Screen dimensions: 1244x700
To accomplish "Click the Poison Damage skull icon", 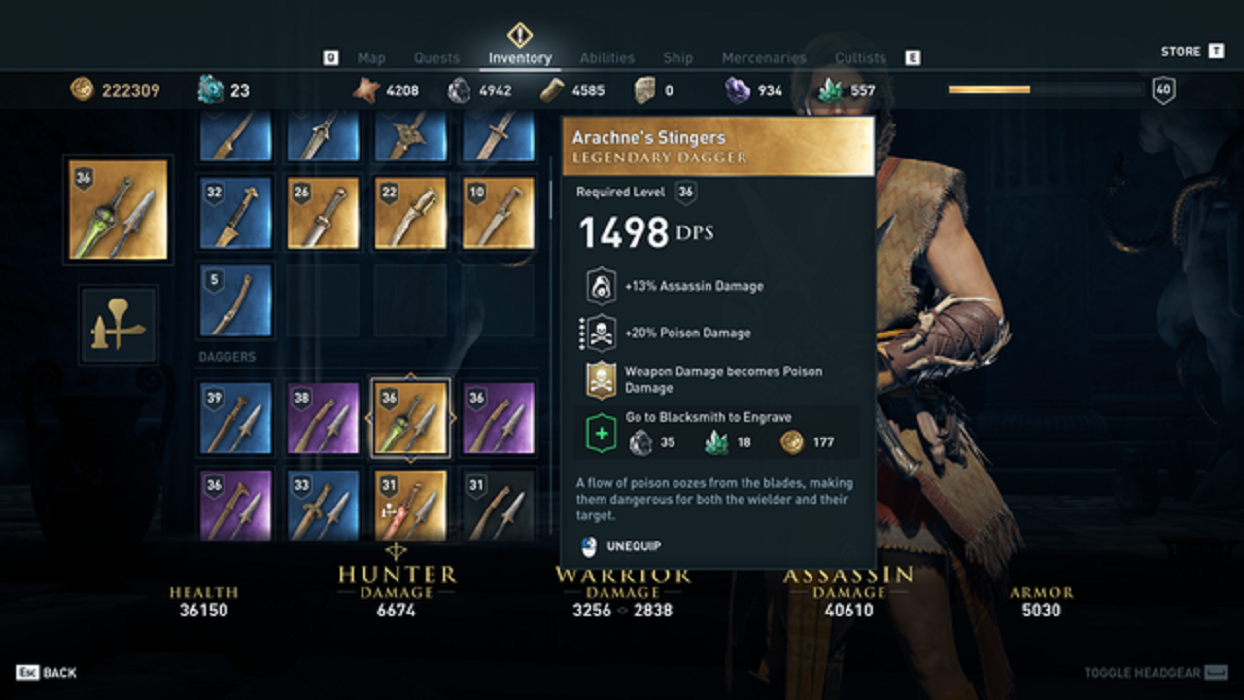I will 600,333.
